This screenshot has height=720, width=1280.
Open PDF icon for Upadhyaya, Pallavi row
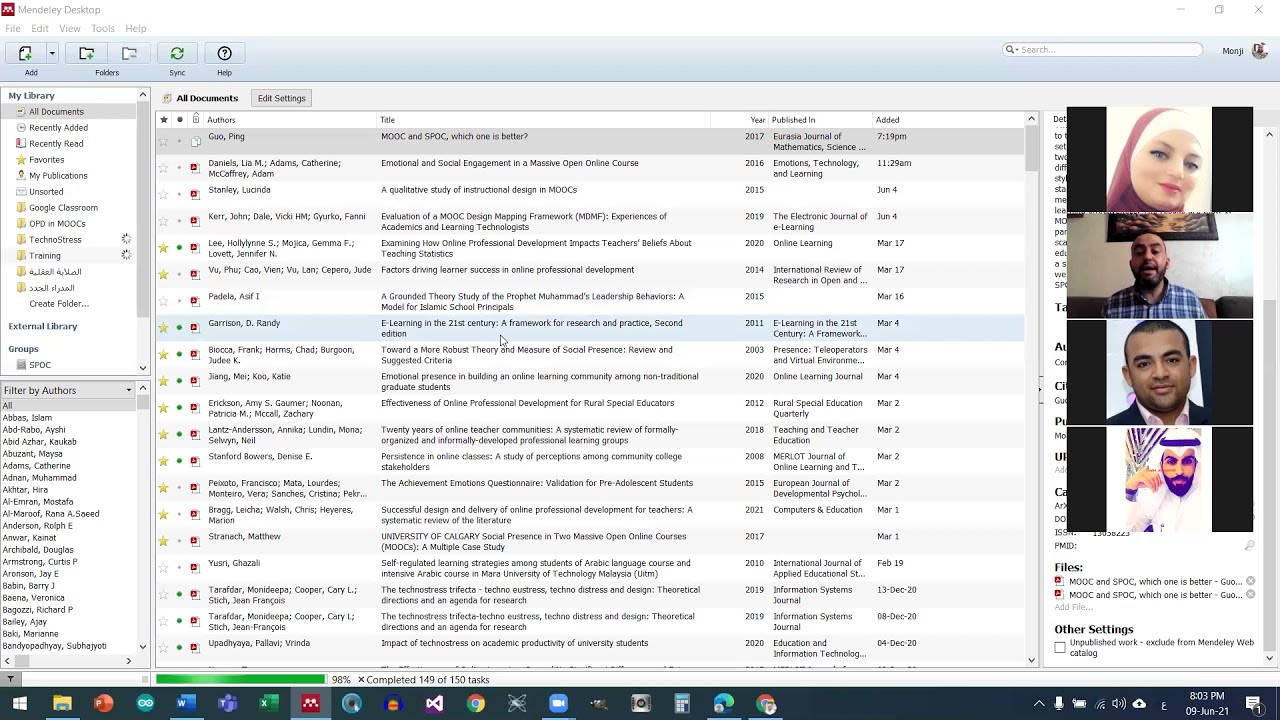[195, 648]
